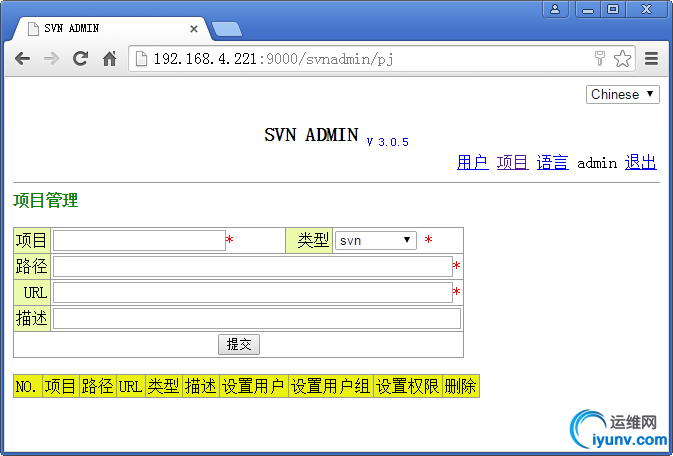Open the Chrome hamburger menu
The width and height of the screenshot is (673, 456).
[652, 58]
